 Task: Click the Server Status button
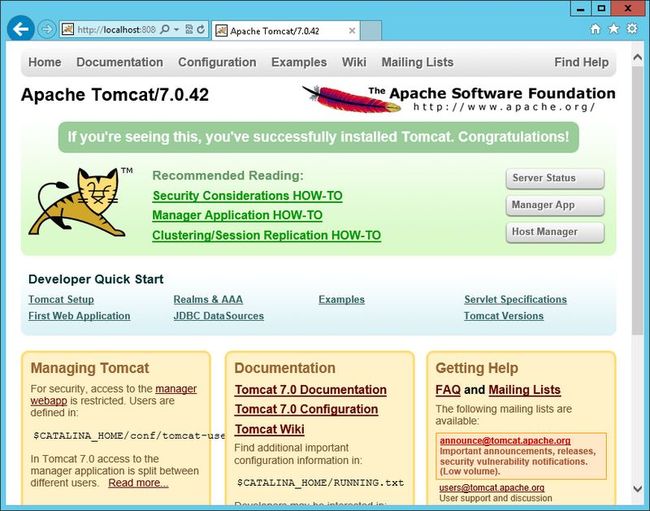555,179
